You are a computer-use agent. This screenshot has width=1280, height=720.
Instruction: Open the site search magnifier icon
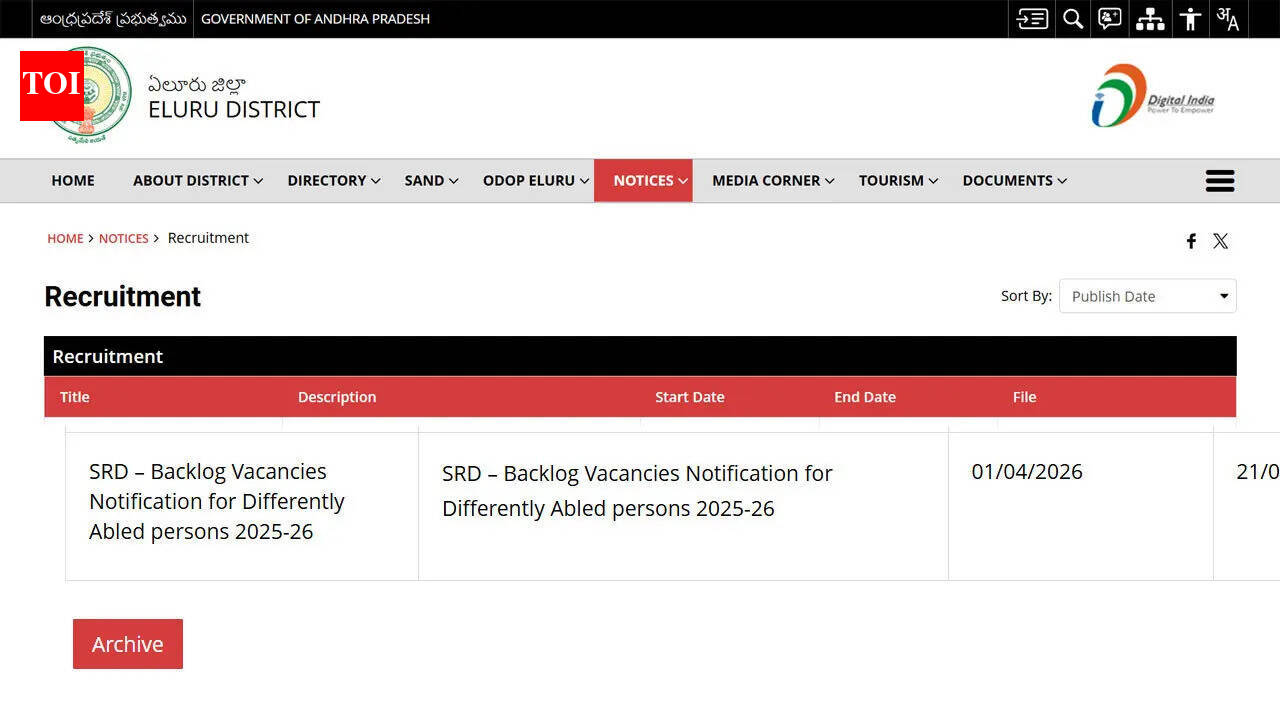tap(1072, 19)
